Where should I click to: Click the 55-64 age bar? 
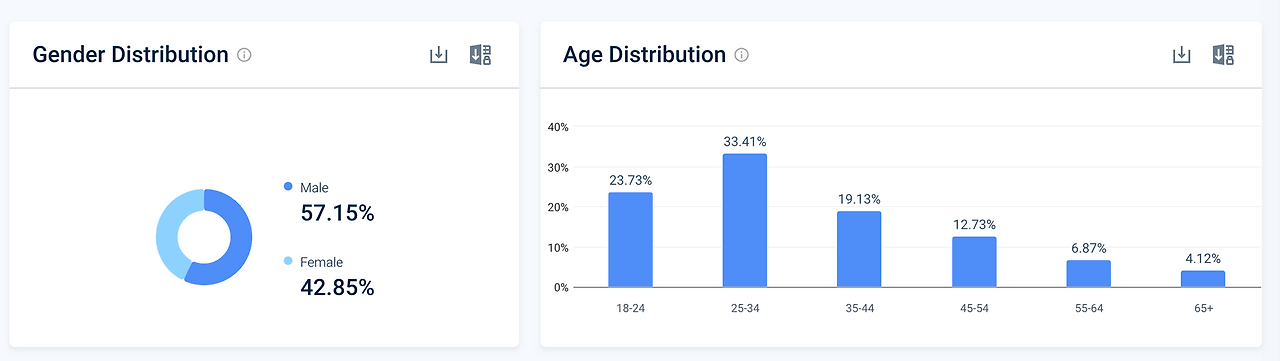[1088, 274]
